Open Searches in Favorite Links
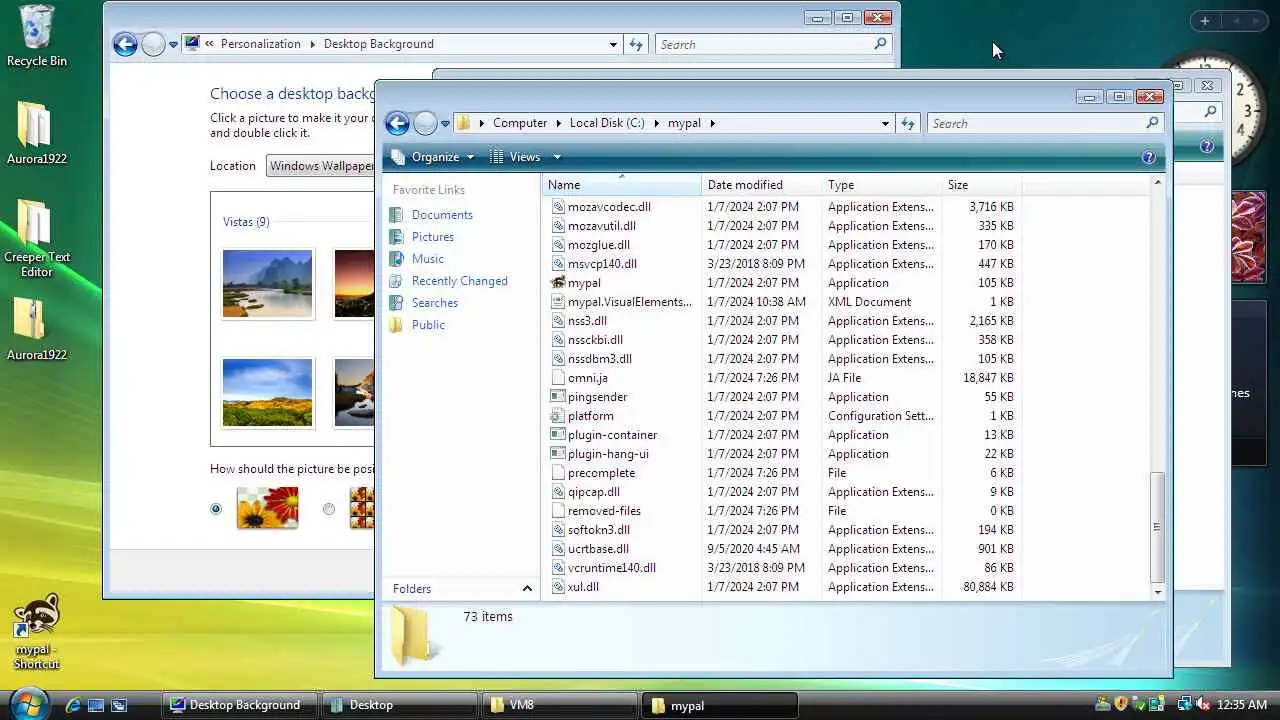Screen dimensions: 1280x720 click(x=434, y=303)
